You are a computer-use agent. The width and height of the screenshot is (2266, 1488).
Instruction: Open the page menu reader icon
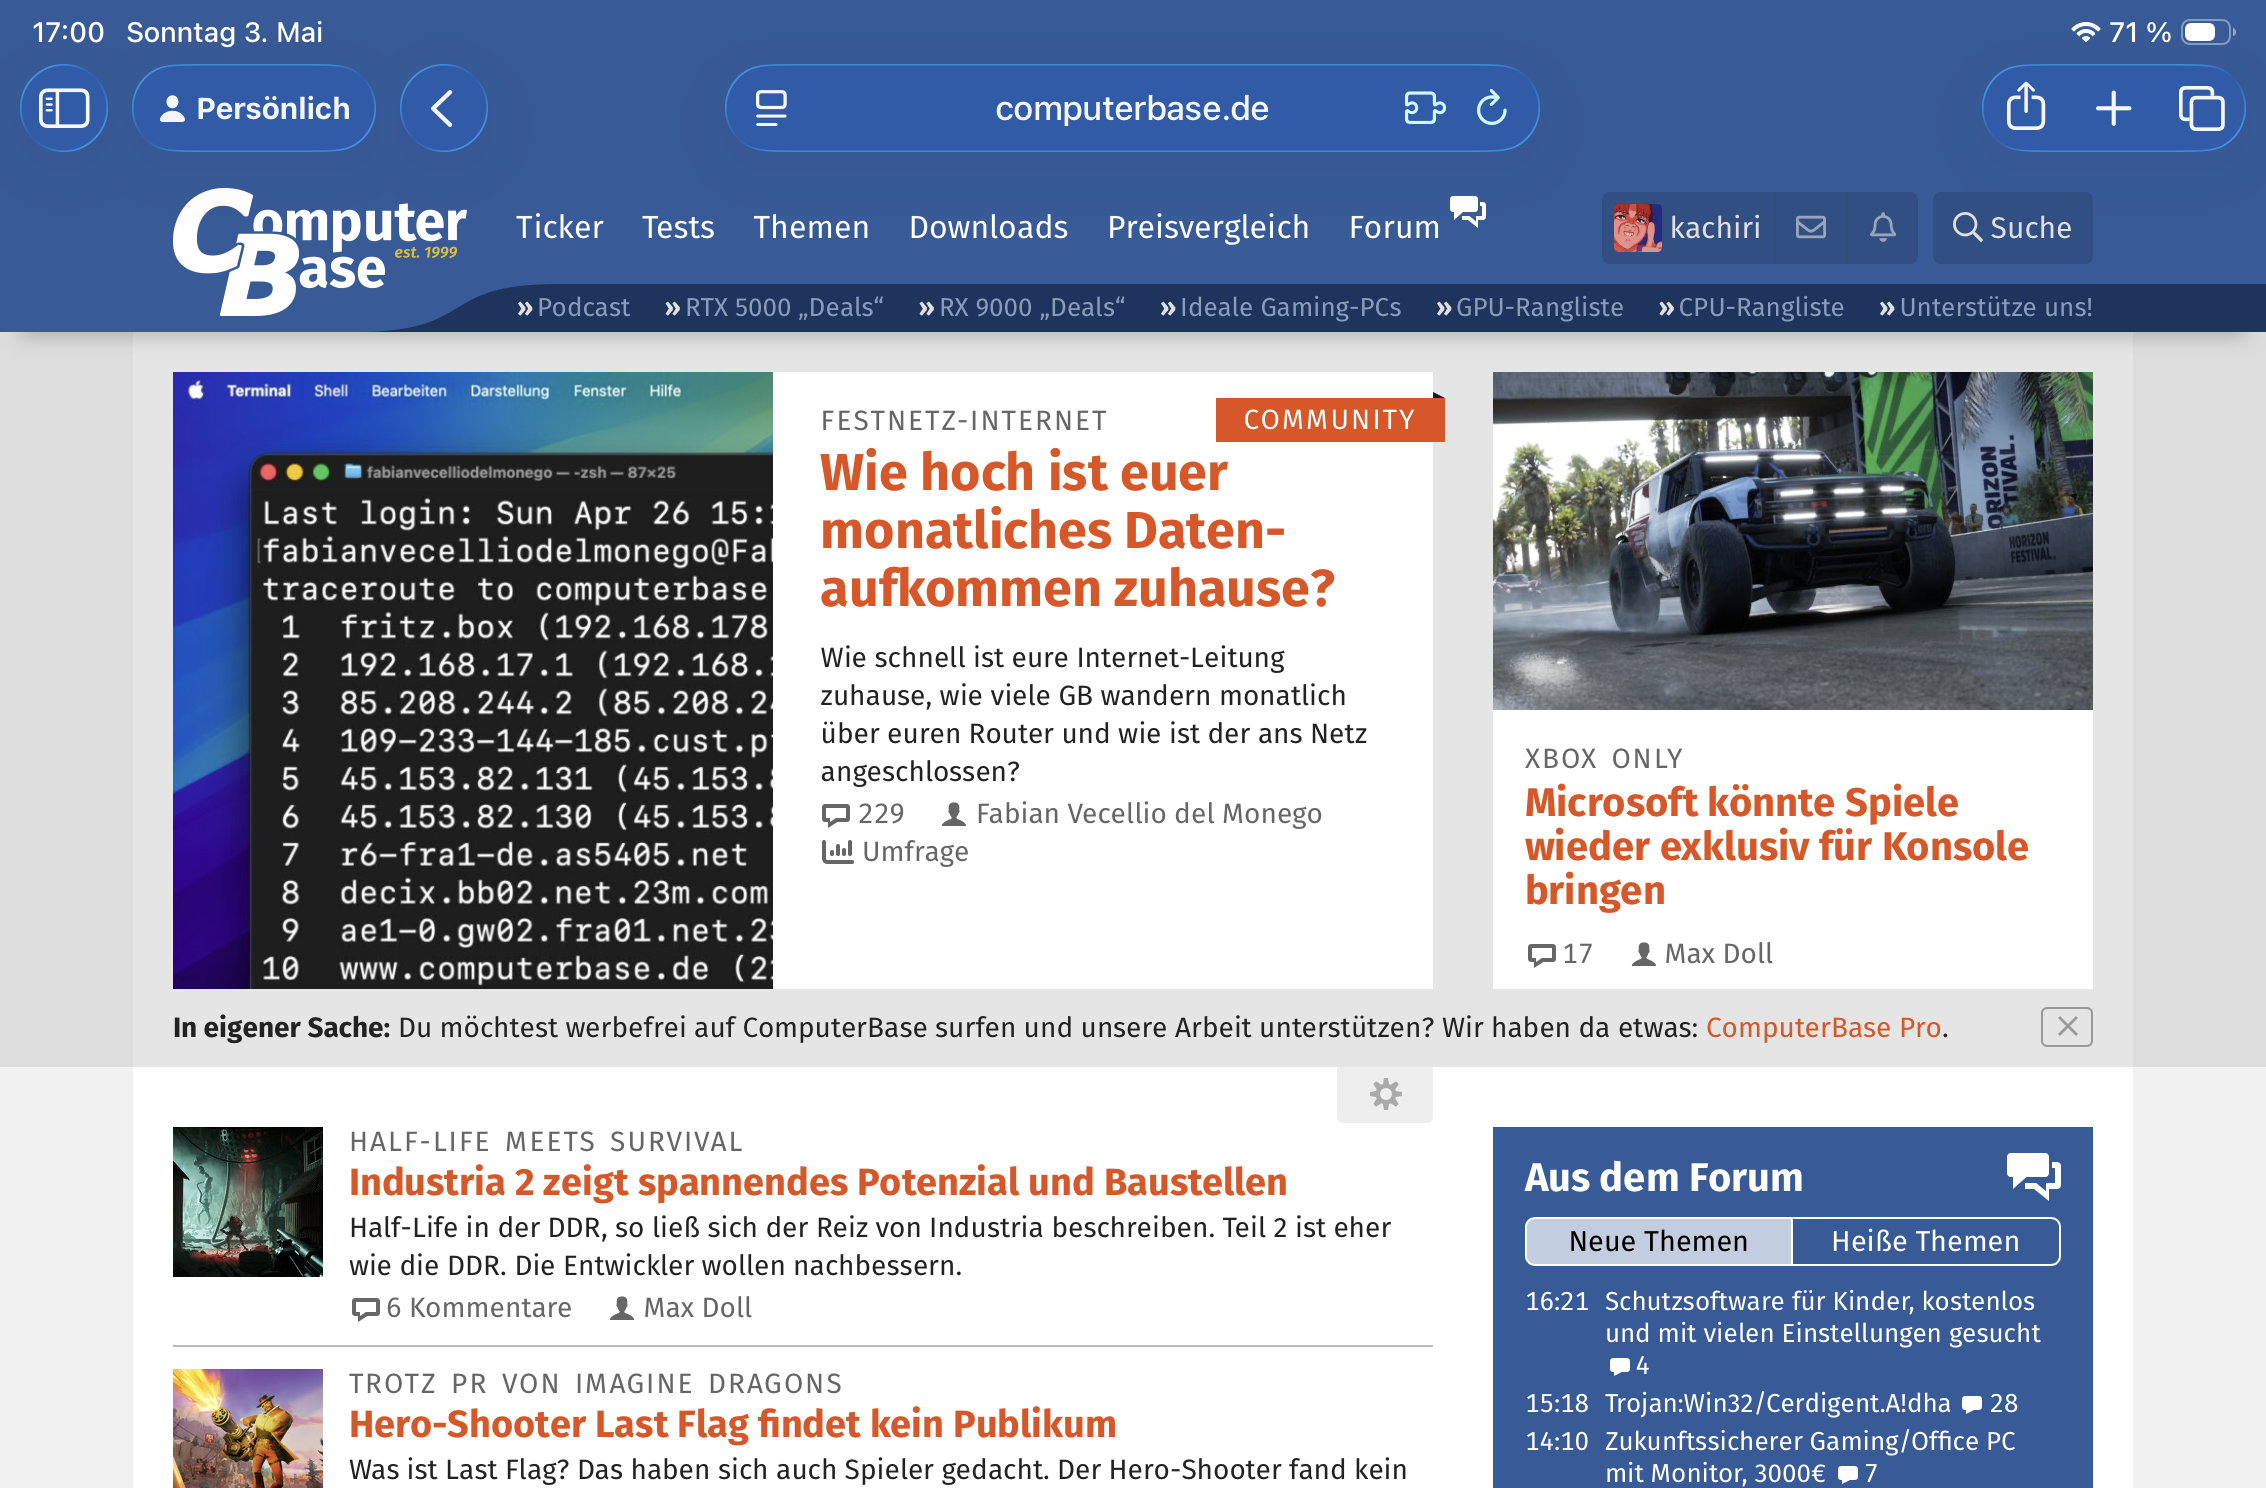pos(771,108)
